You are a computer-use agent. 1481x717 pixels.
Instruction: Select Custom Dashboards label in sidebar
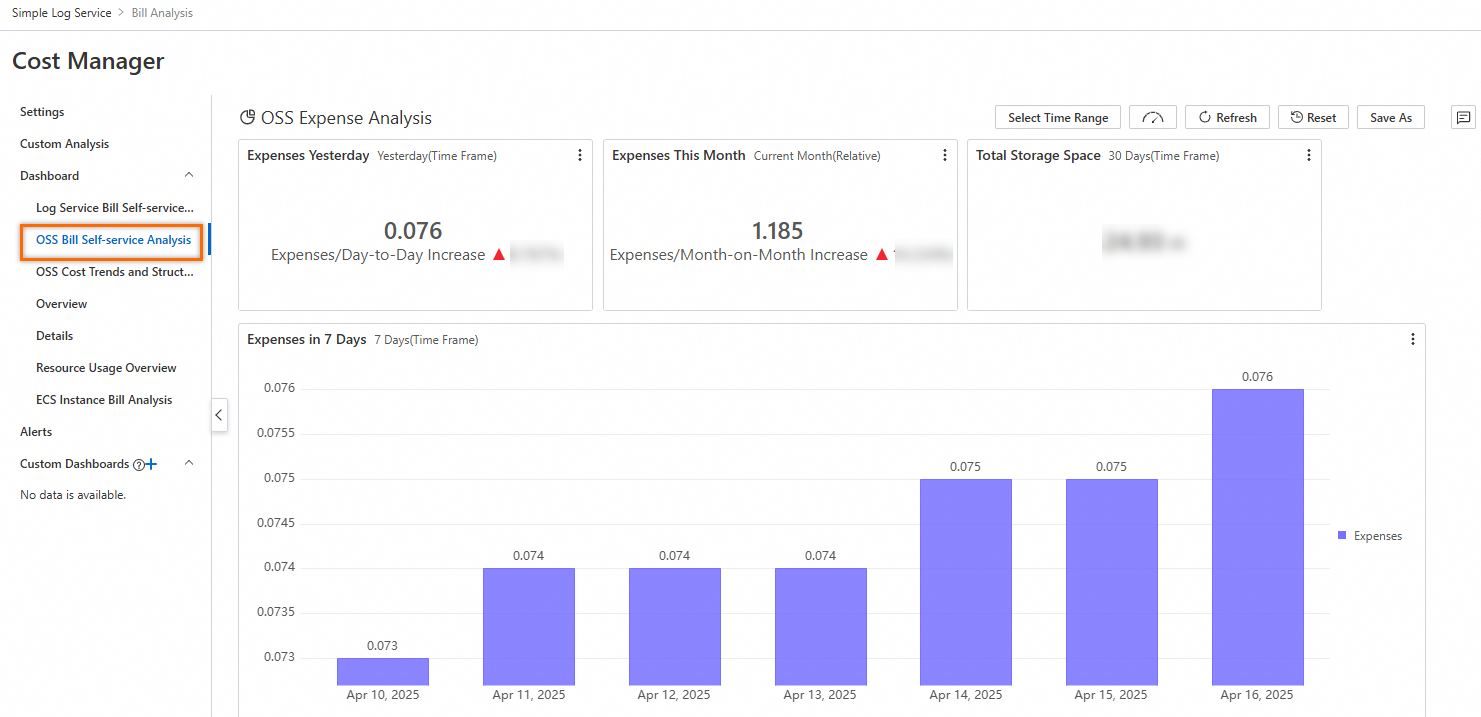pos(75,464)
